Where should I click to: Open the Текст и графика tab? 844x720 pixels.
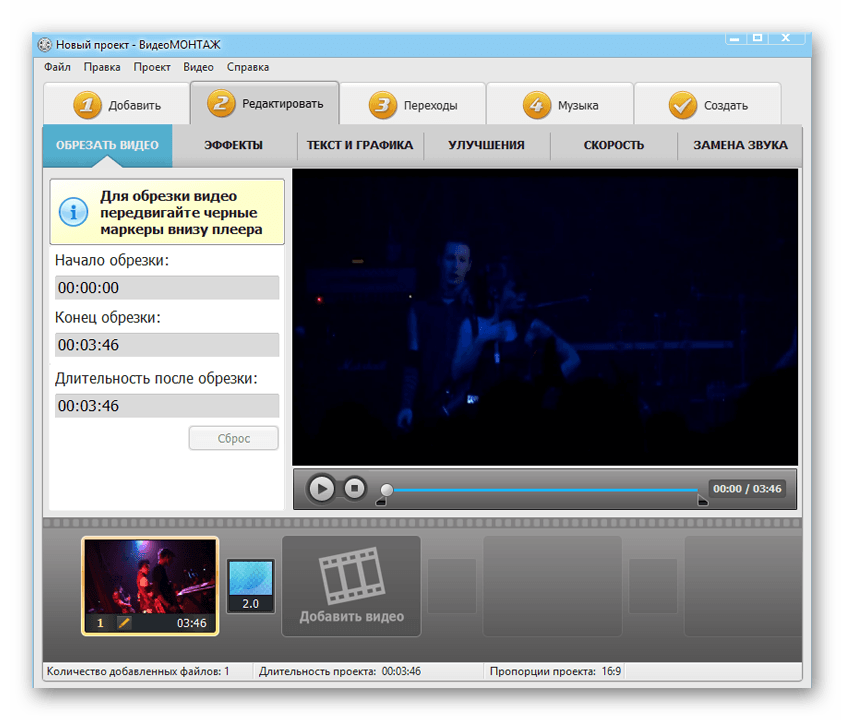point(359,145)
